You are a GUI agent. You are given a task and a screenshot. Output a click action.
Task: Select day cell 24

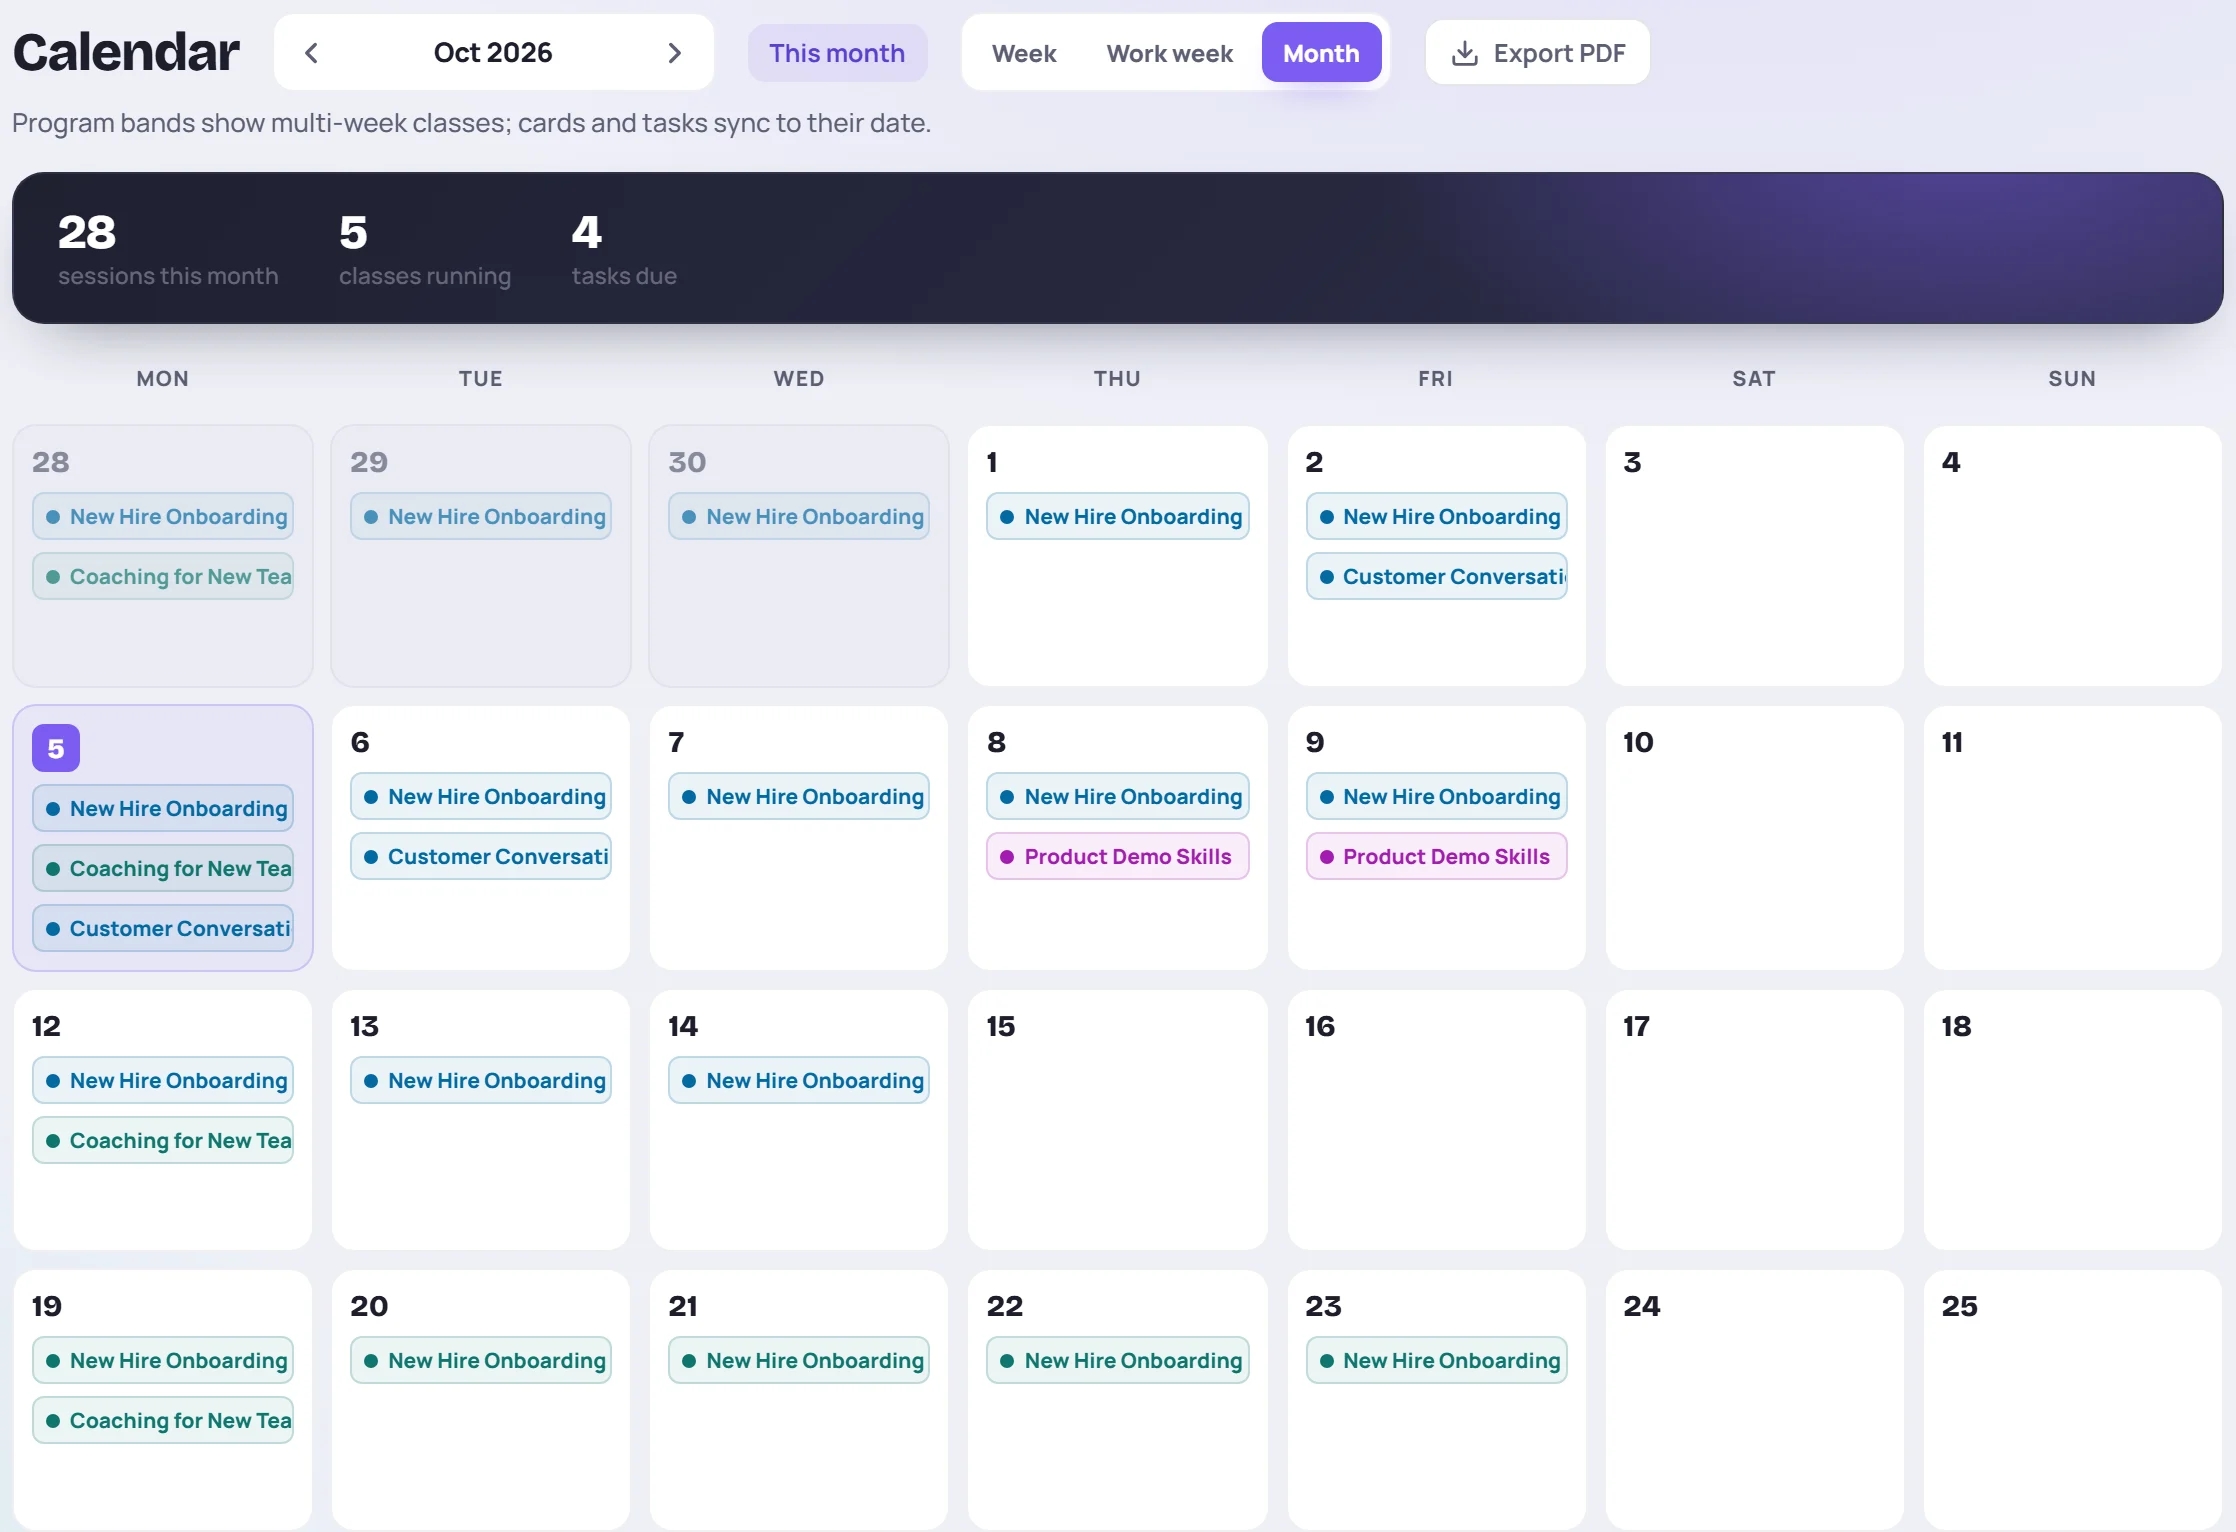click(1755, 1400)
